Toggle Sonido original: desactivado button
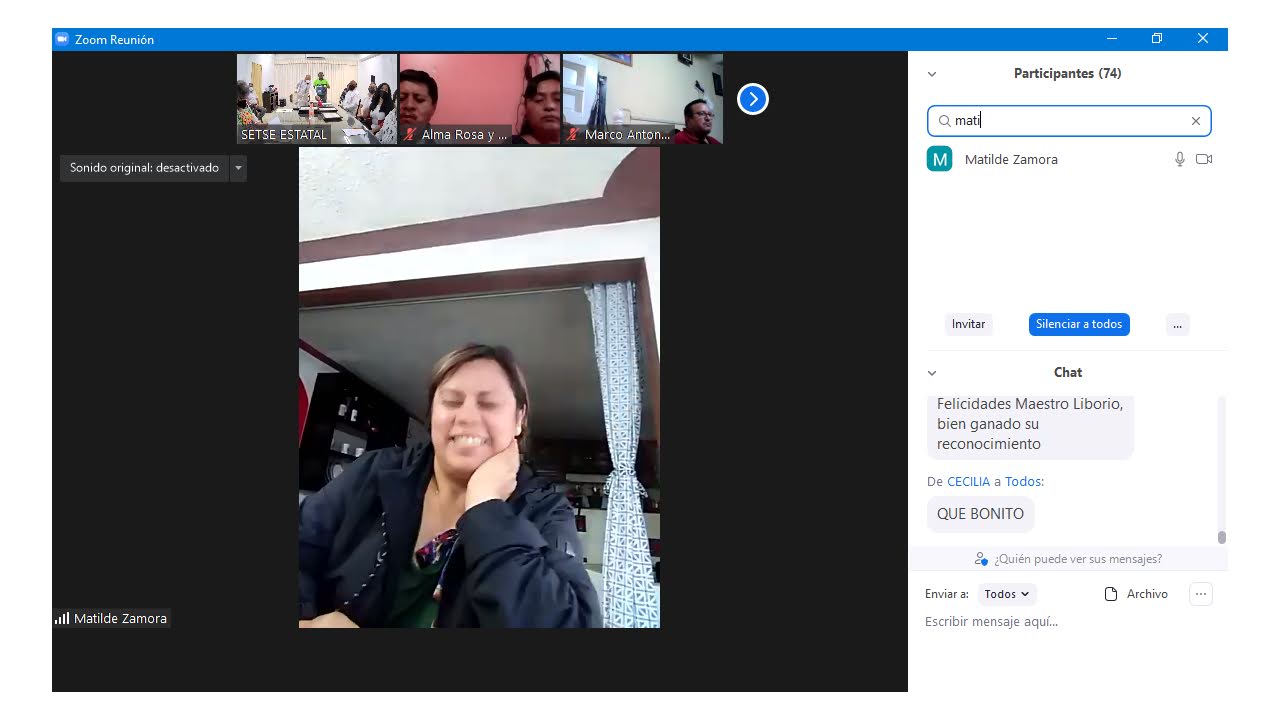Viewport: 1280px width, 720px height. click(144, 168)
